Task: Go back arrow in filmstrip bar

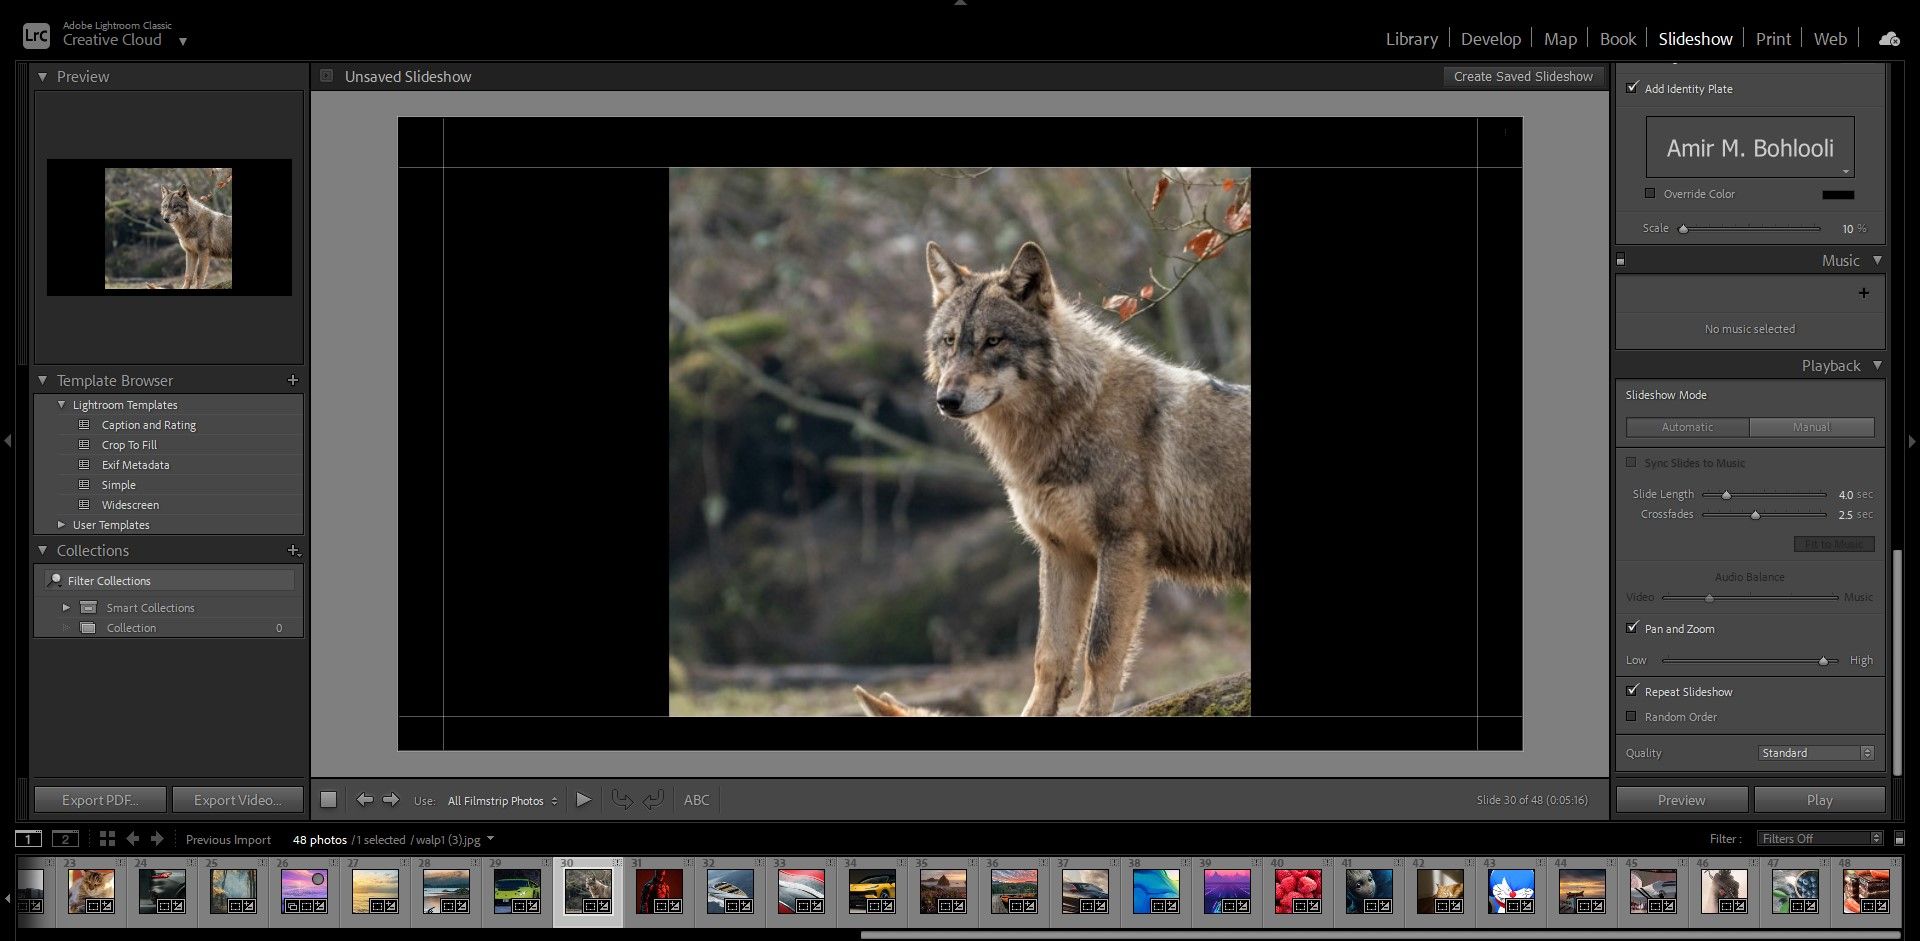Action: click(132, 839)
